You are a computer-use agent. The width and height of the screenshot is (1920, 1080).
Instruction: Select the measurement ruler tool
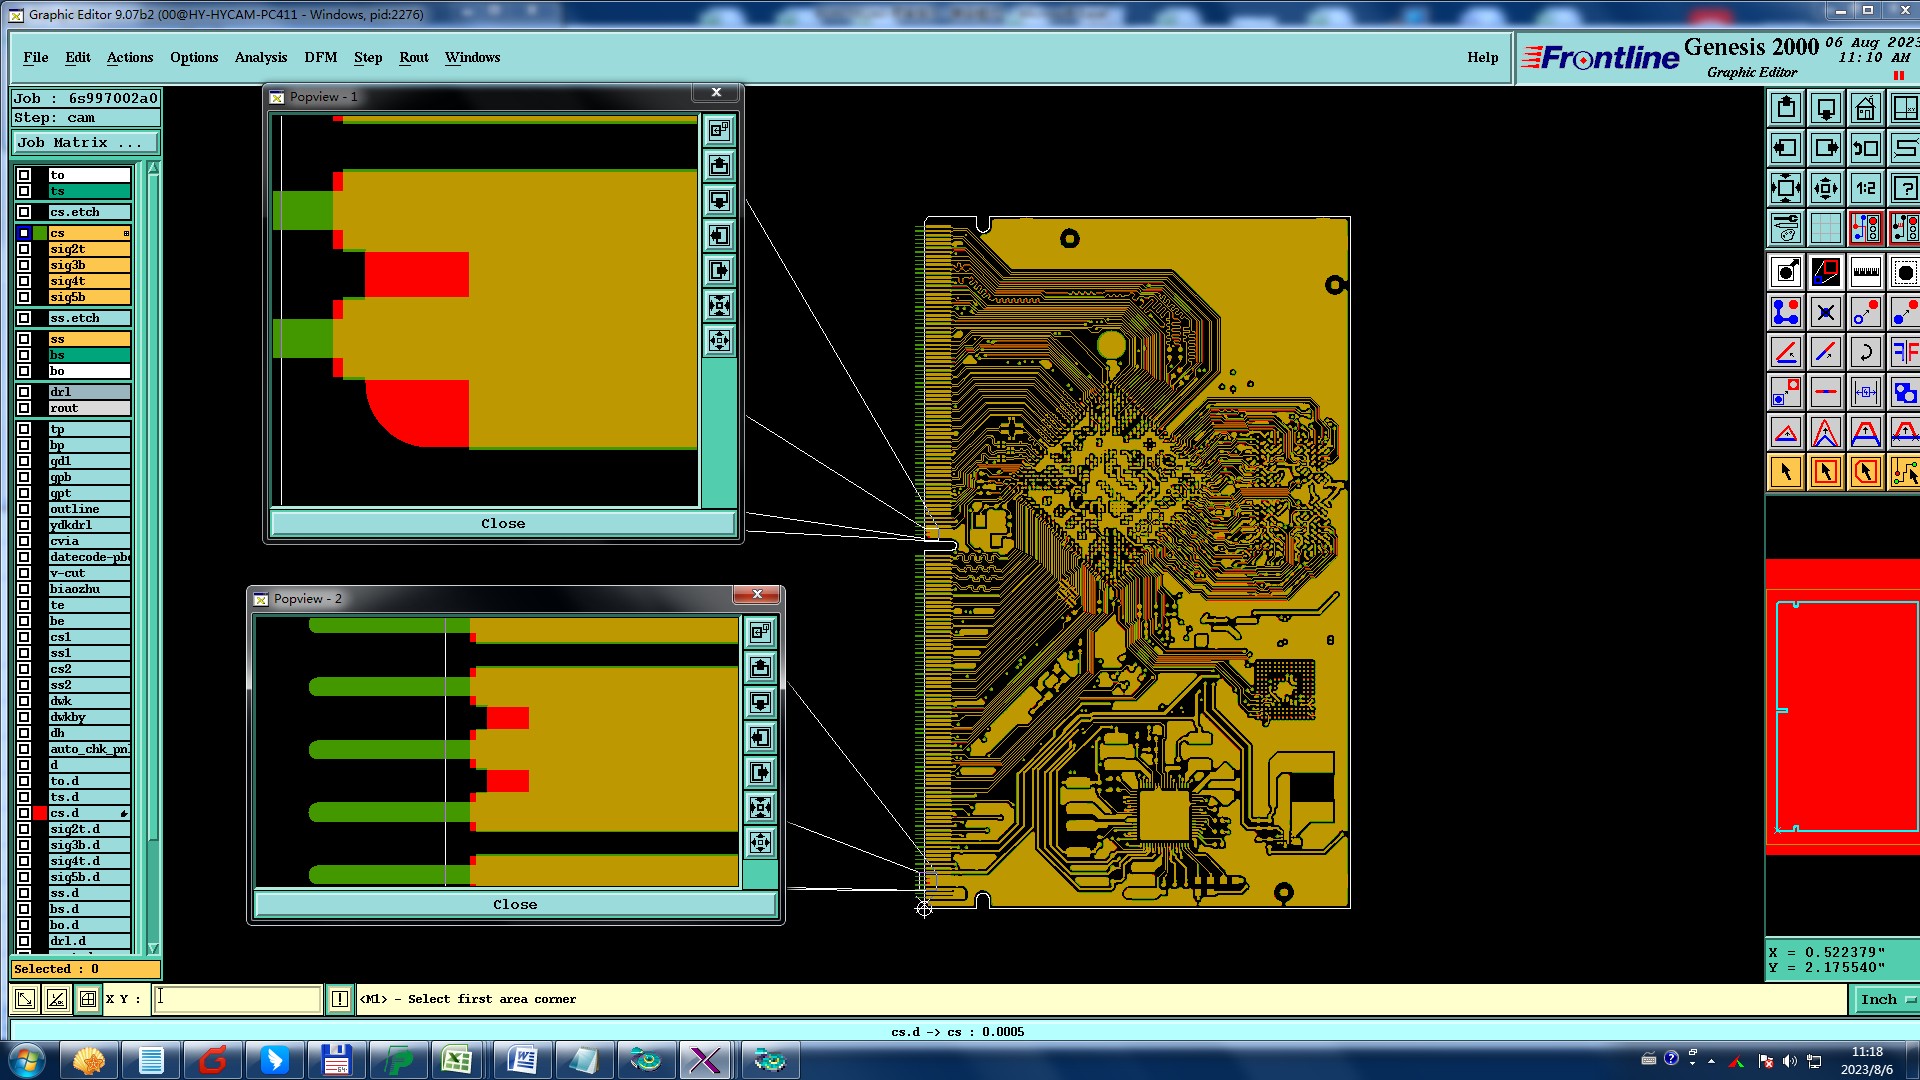pyautogui.click(x=1865, y=272)
